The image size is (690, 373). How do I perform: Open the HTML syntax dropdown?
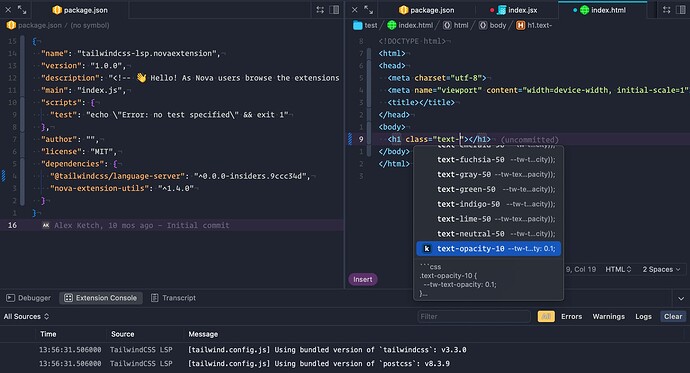618,269
